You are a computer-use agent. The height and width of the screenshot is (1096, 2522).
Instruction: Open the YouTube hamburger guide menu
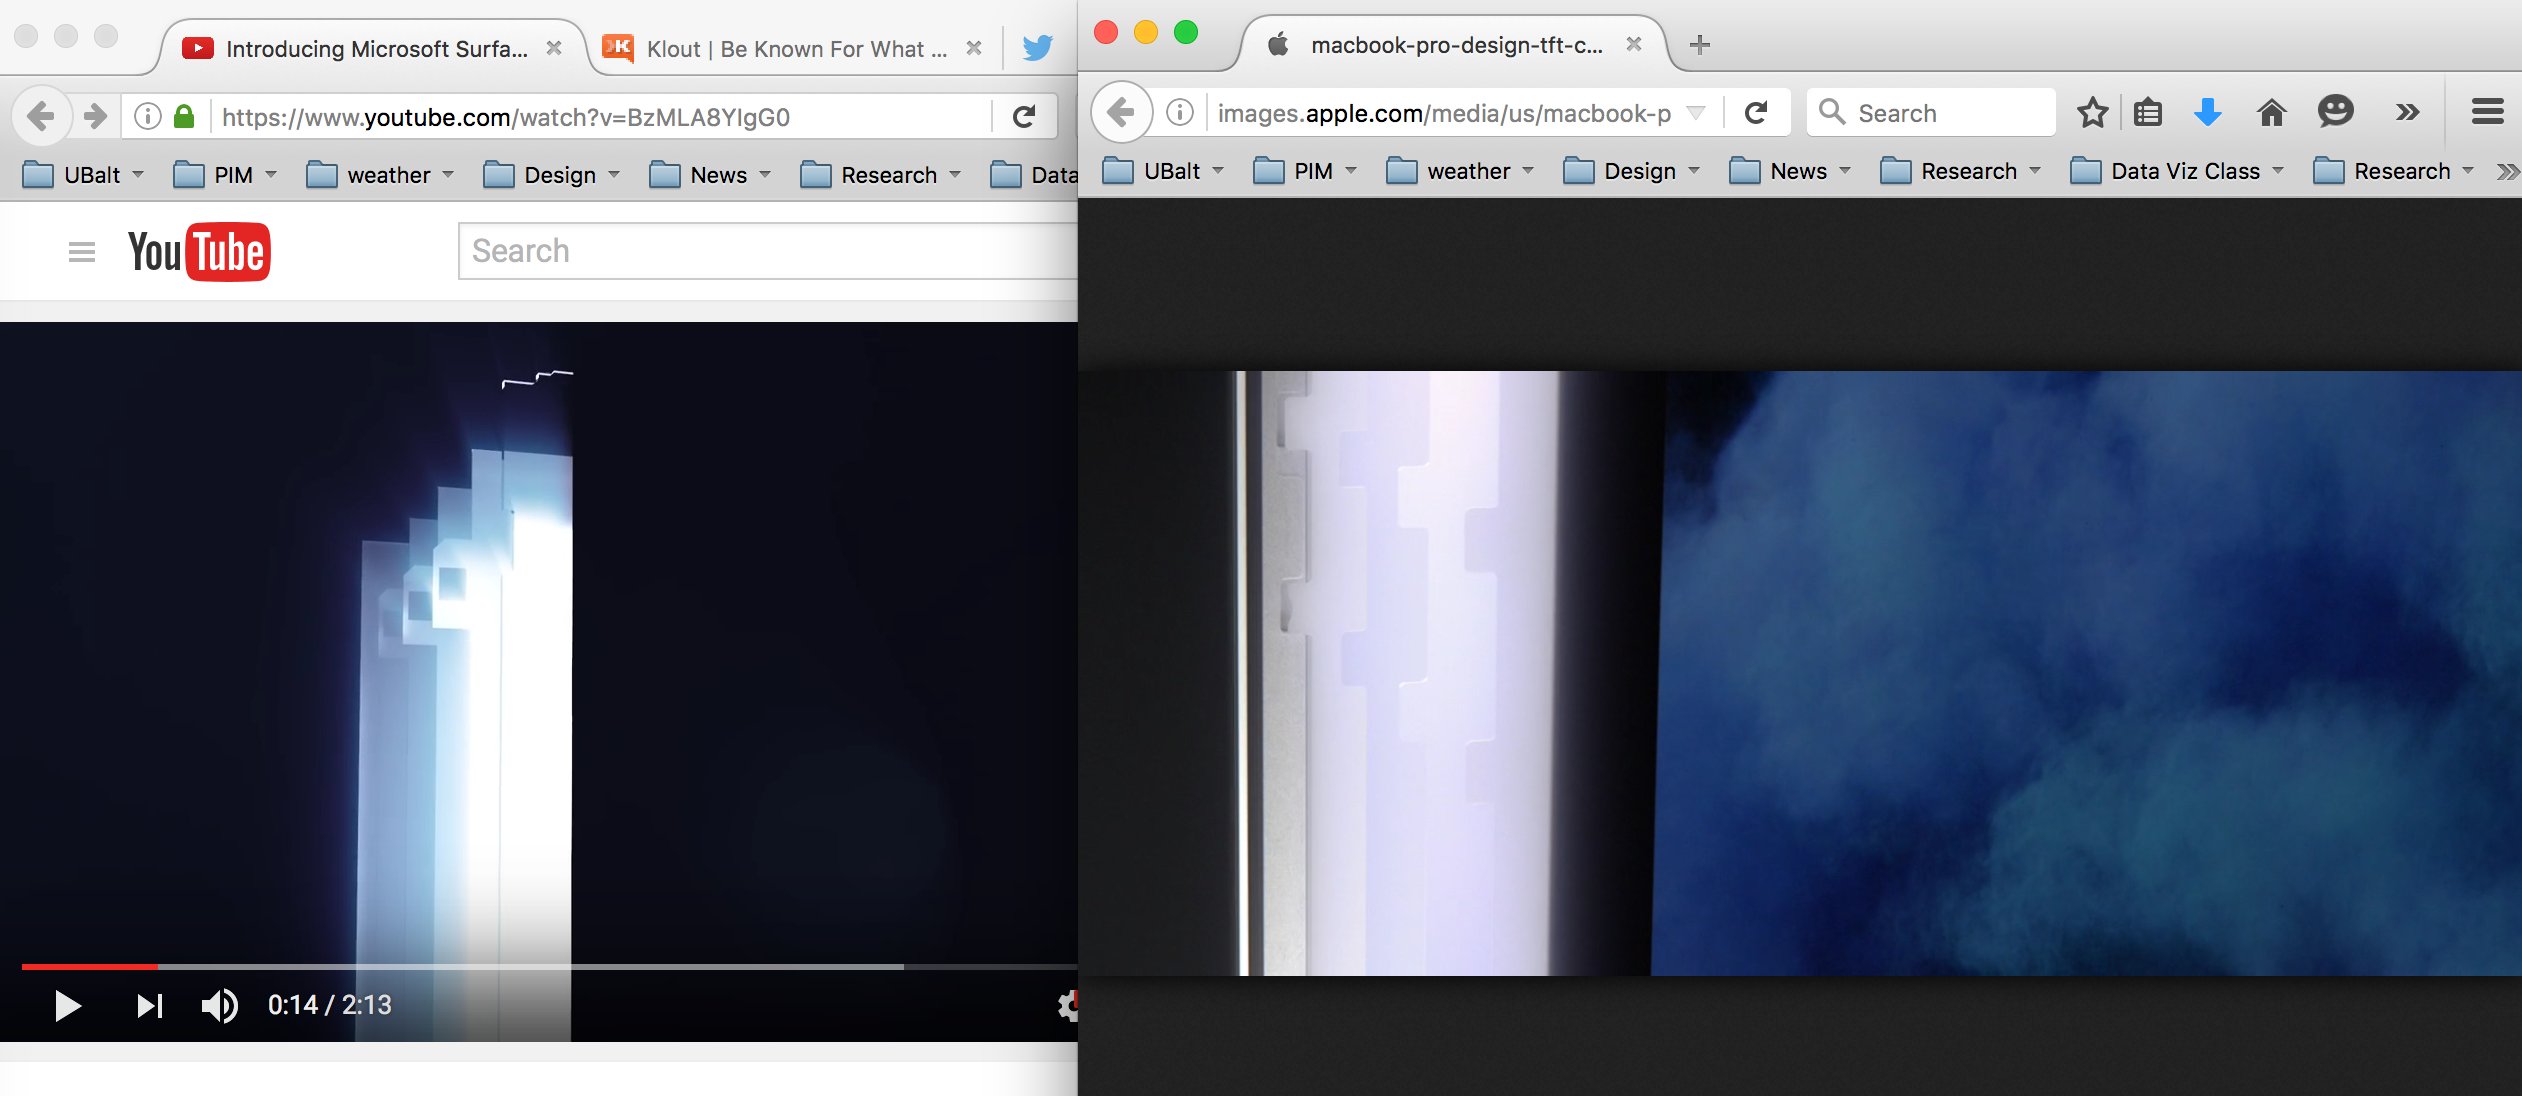coord(82,252)
